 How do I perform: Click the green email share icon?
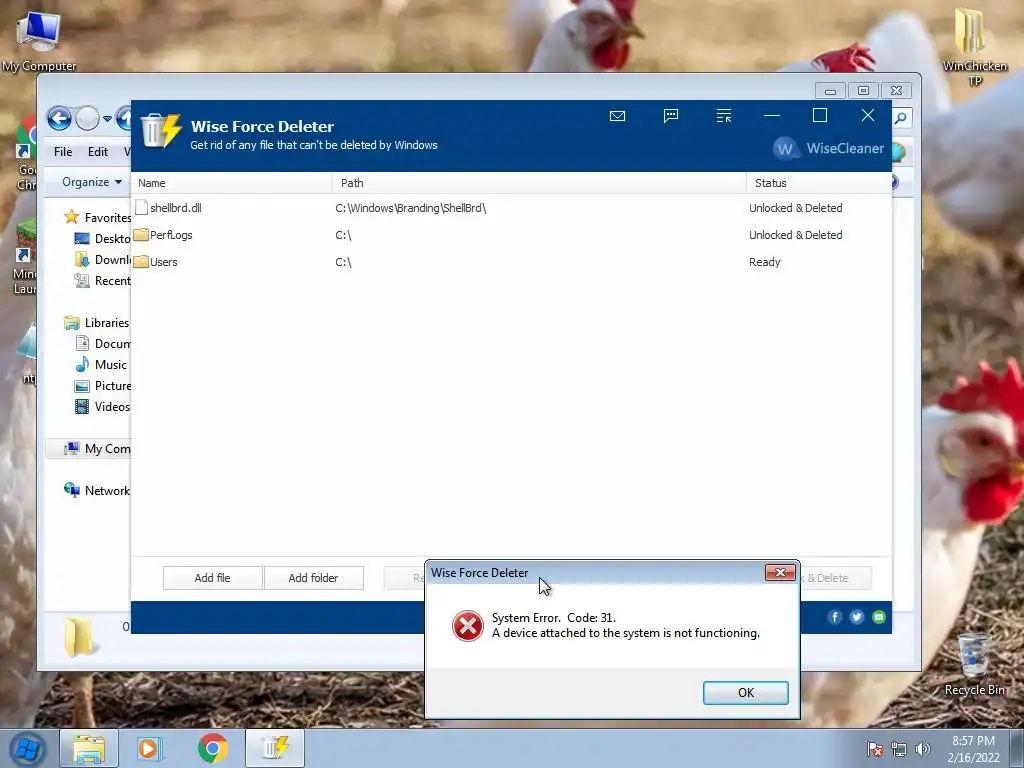(879, 617)
